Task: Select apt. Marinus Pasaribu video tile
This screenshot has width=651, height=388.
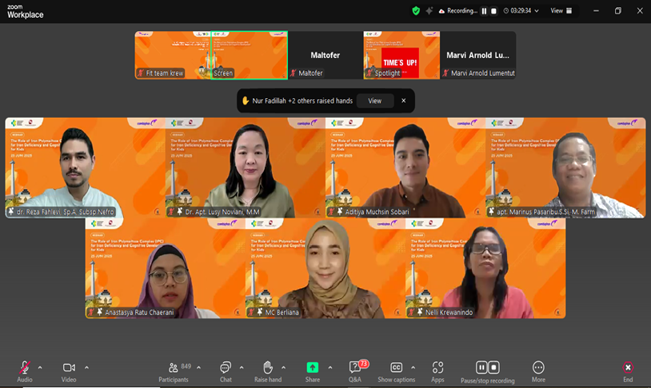Action: click(x=566, y=168)
